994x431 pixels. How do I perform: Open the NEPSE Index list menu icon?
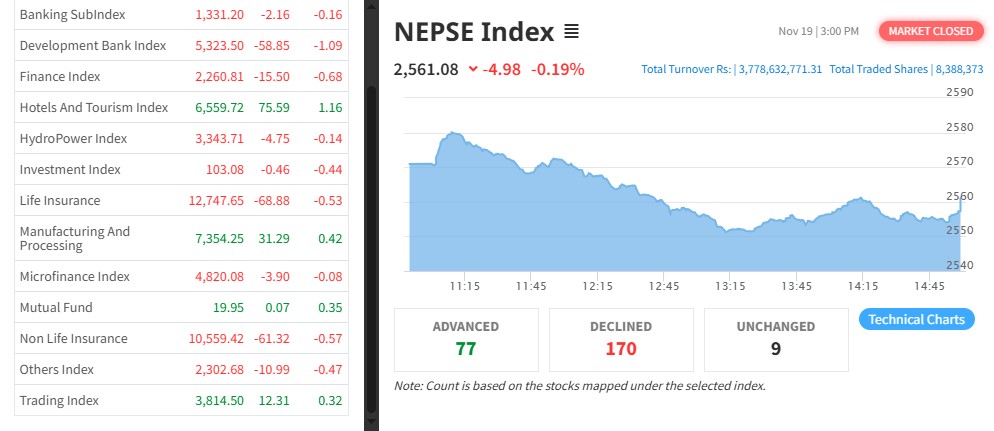(x=571, y=32)
